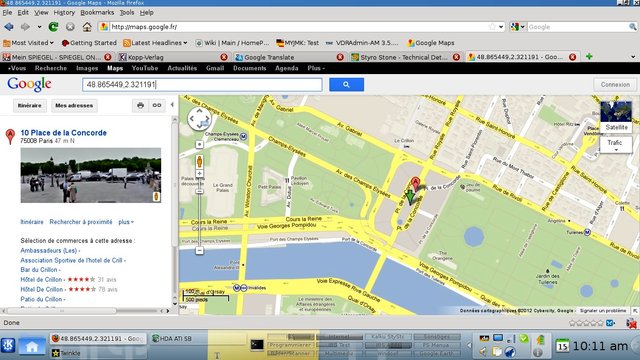The width and height of the screenshot is (640, 360).
Task: Click the star rating in the status bar
Action: [x=586, y=323]
